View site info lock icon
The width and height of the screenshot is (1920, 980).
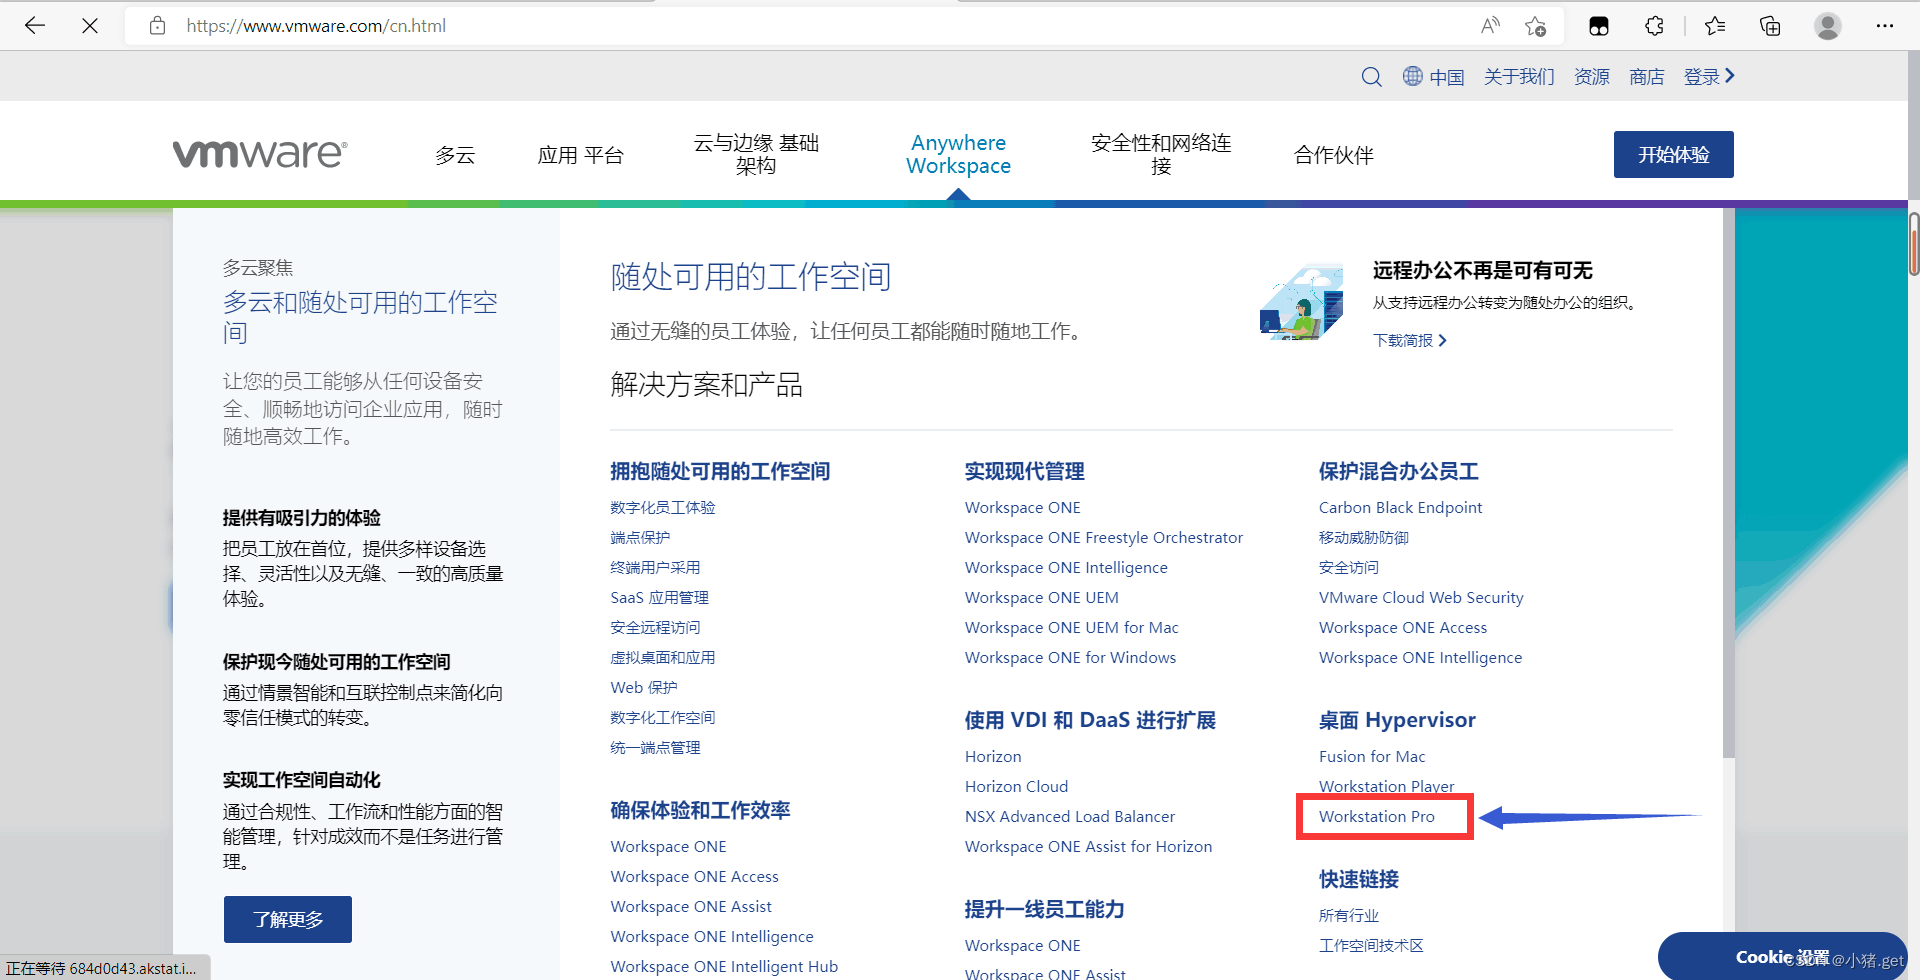(x=157, y=26)
